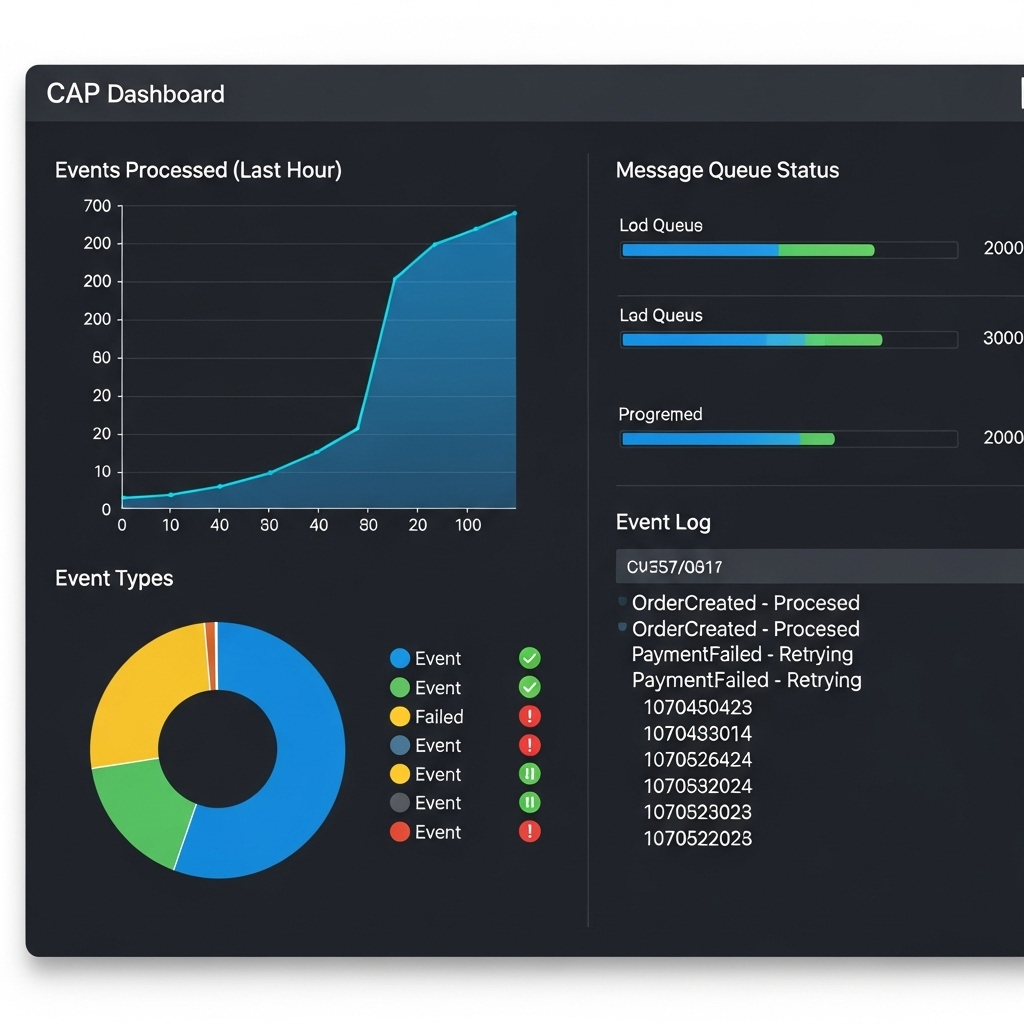This screenshot has height=1024, width=1024.
Task: Switch to the Message Queue Status panel
Action: (x=727, y=170)
